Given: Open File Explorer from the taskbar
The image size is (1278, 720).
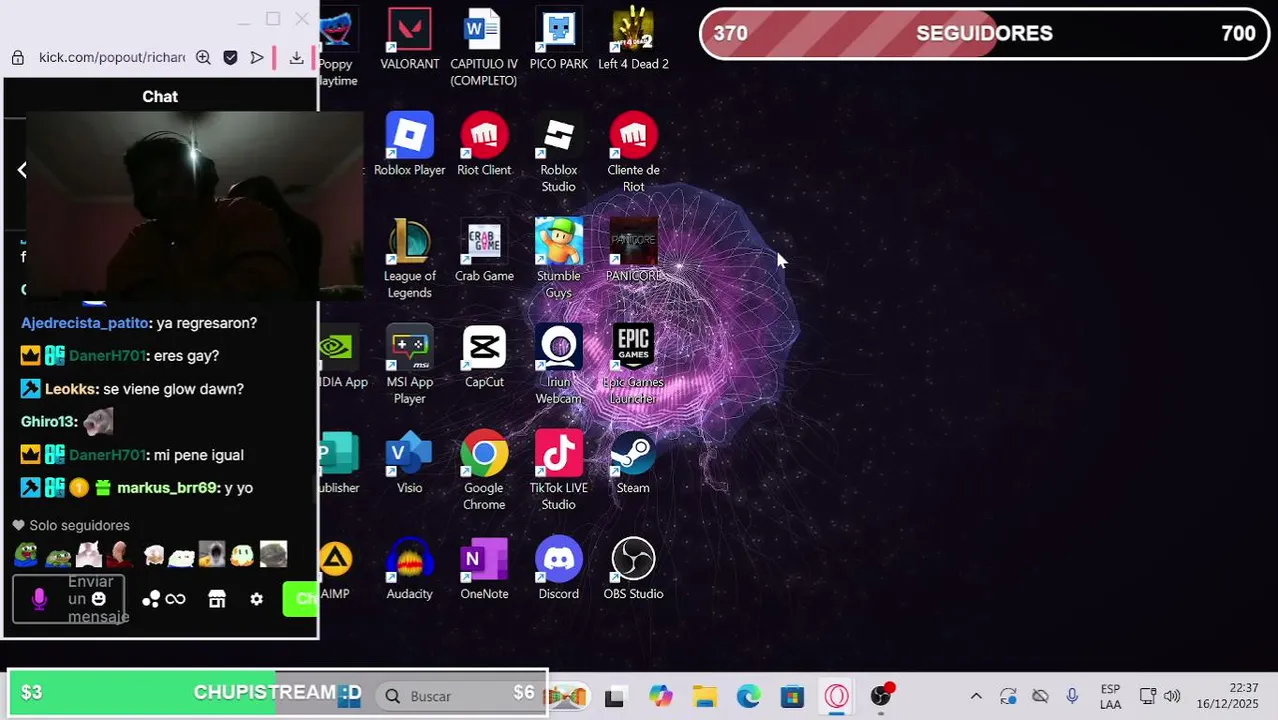Looking at the screenshot, I should (x=705, y=697).
